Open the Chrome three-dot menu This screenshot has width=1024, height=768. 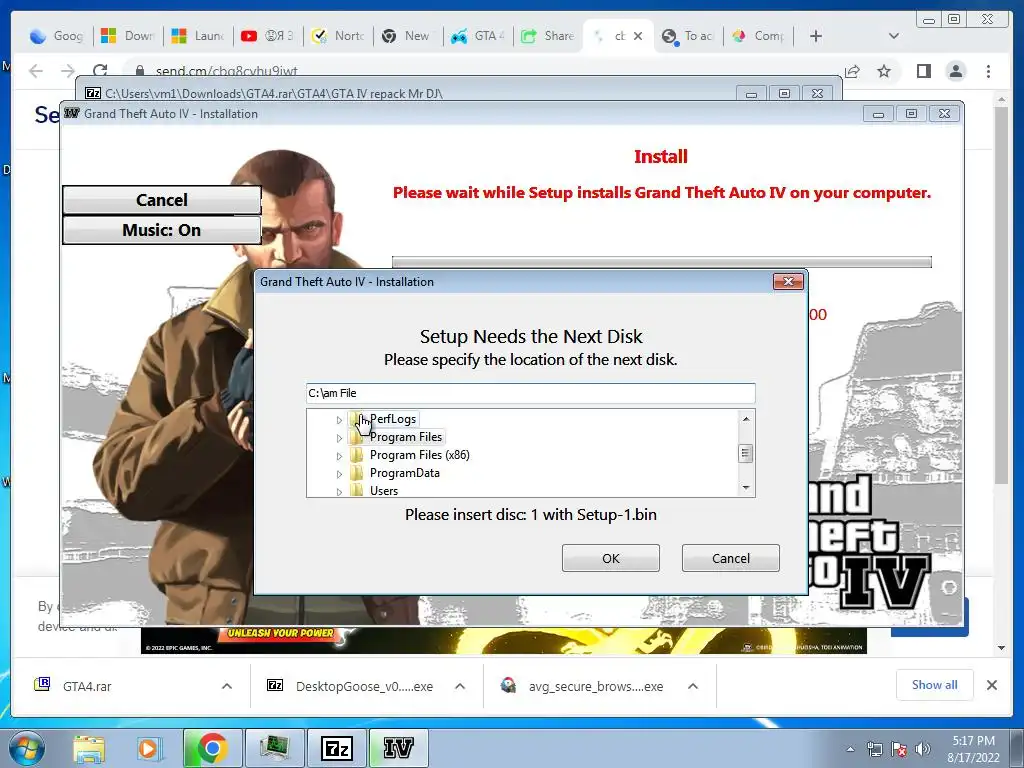point(989,71)
